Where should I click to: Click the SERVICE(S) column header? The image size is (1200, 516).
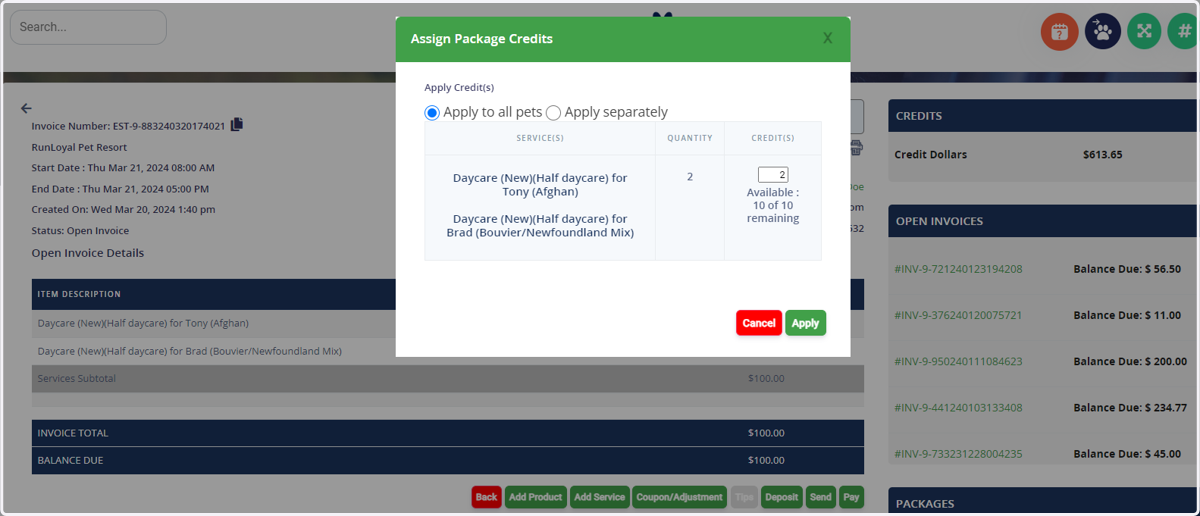(x=540, y=138)
